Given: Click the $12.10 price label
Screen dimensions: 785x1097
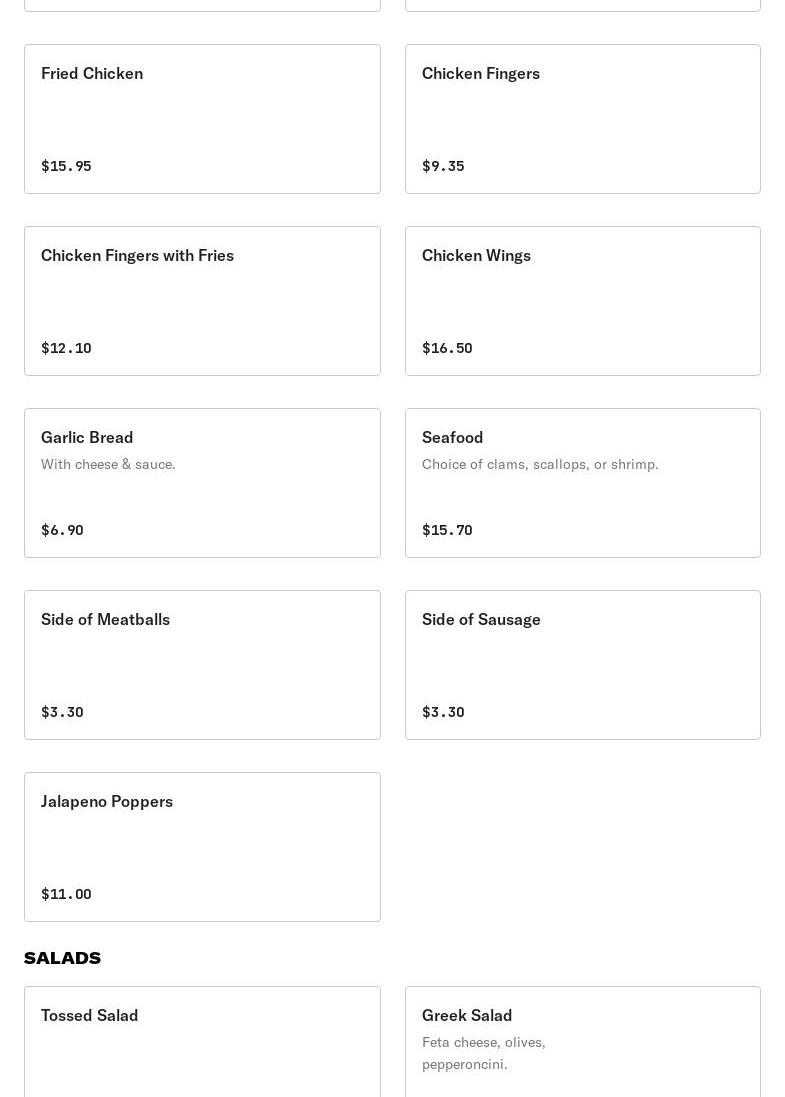Looking at the screenshot, I should pyautogui.click(x=66, y=348).
